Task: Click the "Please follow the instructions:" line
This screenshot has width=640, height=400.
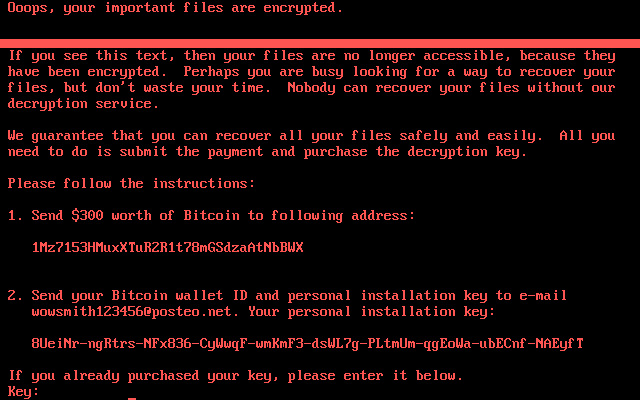Action: [131, 184]
